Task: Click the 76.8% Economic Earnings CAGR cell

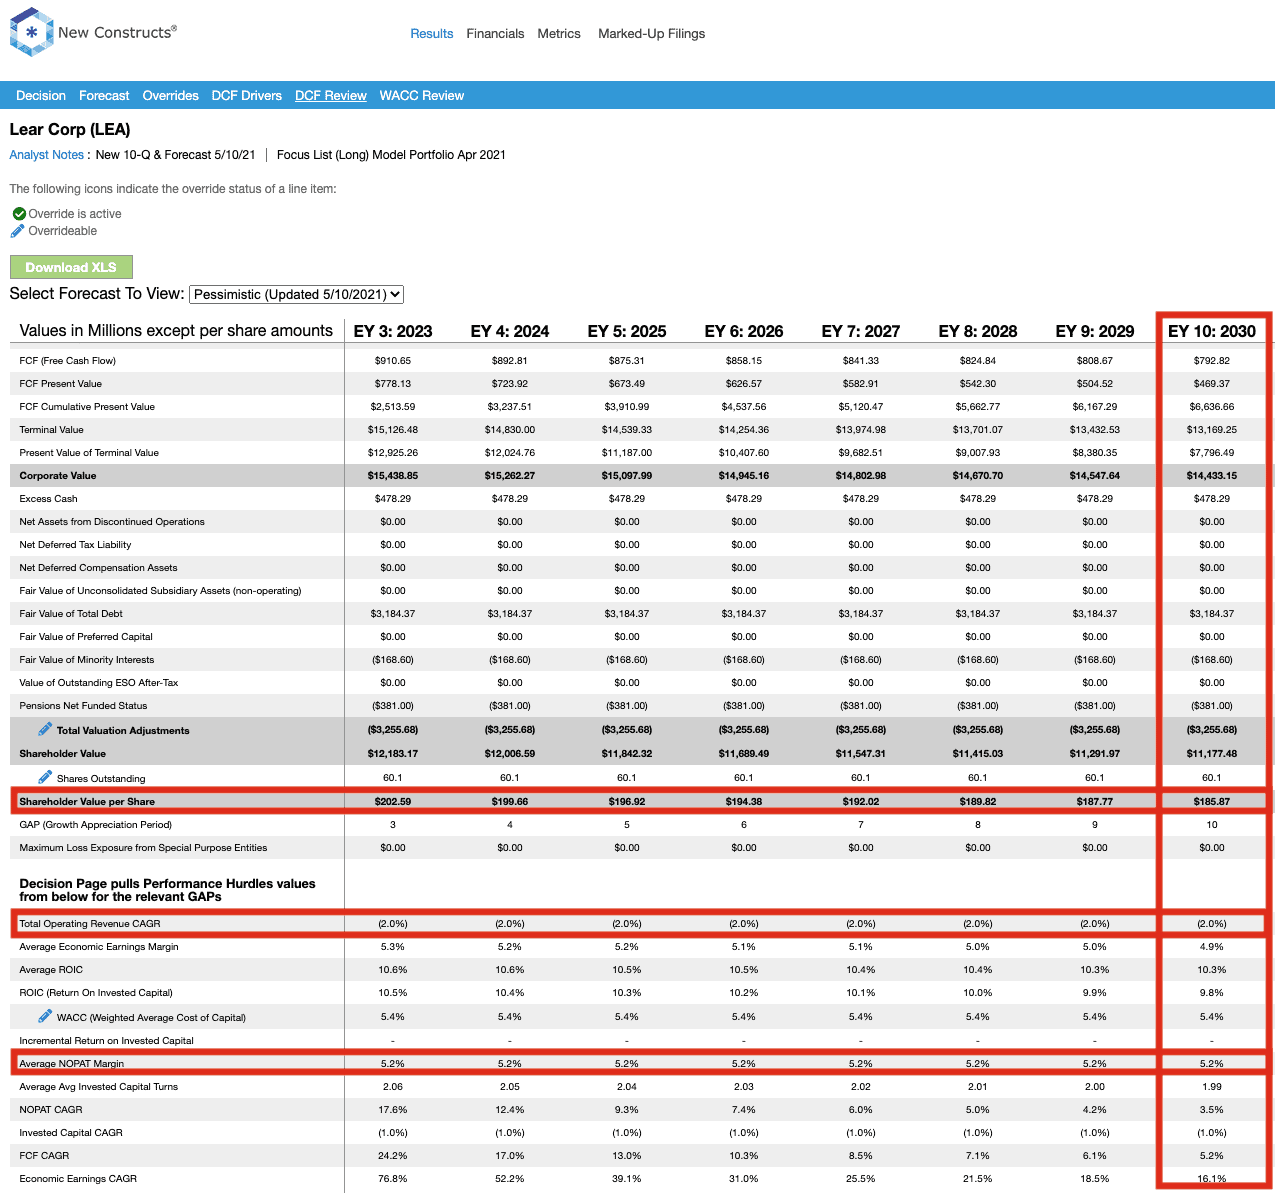Action: pyautogui.click(x=393, y=1179)
